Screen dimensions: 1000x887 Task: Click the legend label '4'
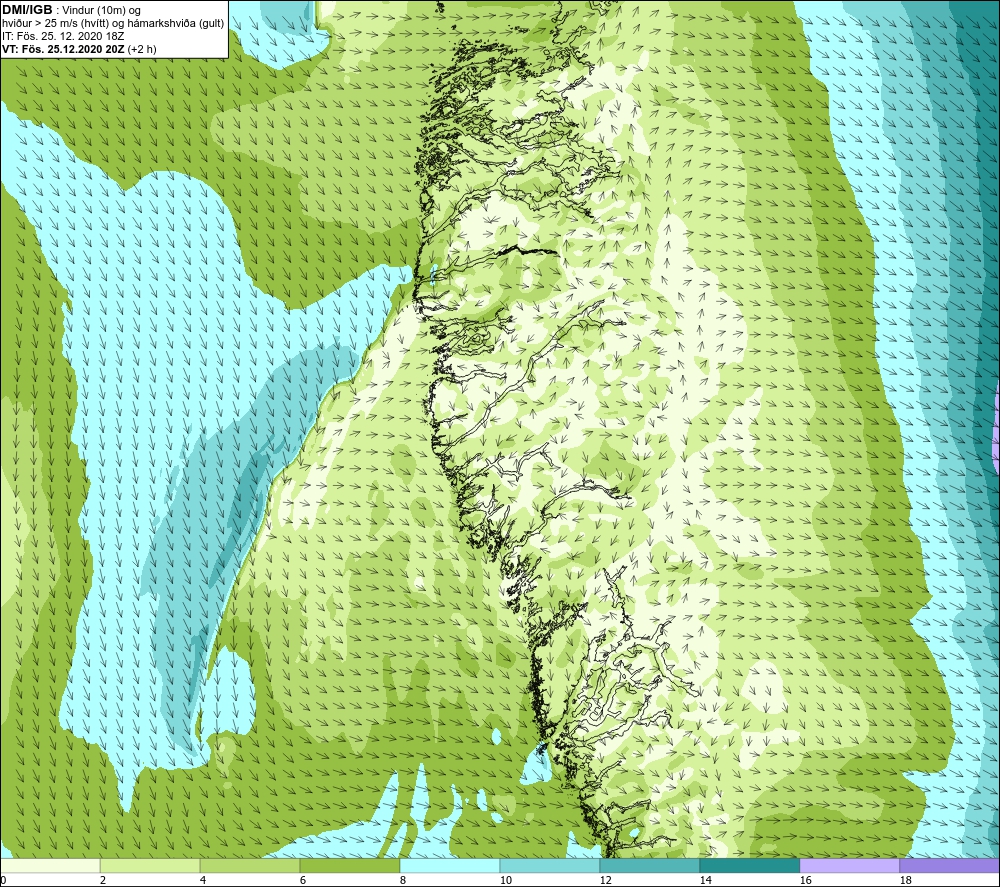(203, 881)
